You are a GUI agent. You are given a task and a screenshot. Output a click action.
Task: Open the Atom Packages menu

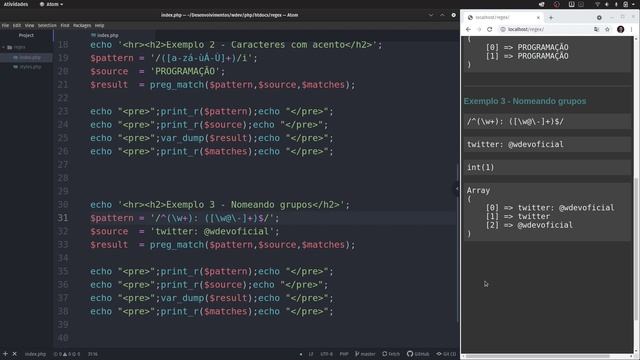click(82, 25)
